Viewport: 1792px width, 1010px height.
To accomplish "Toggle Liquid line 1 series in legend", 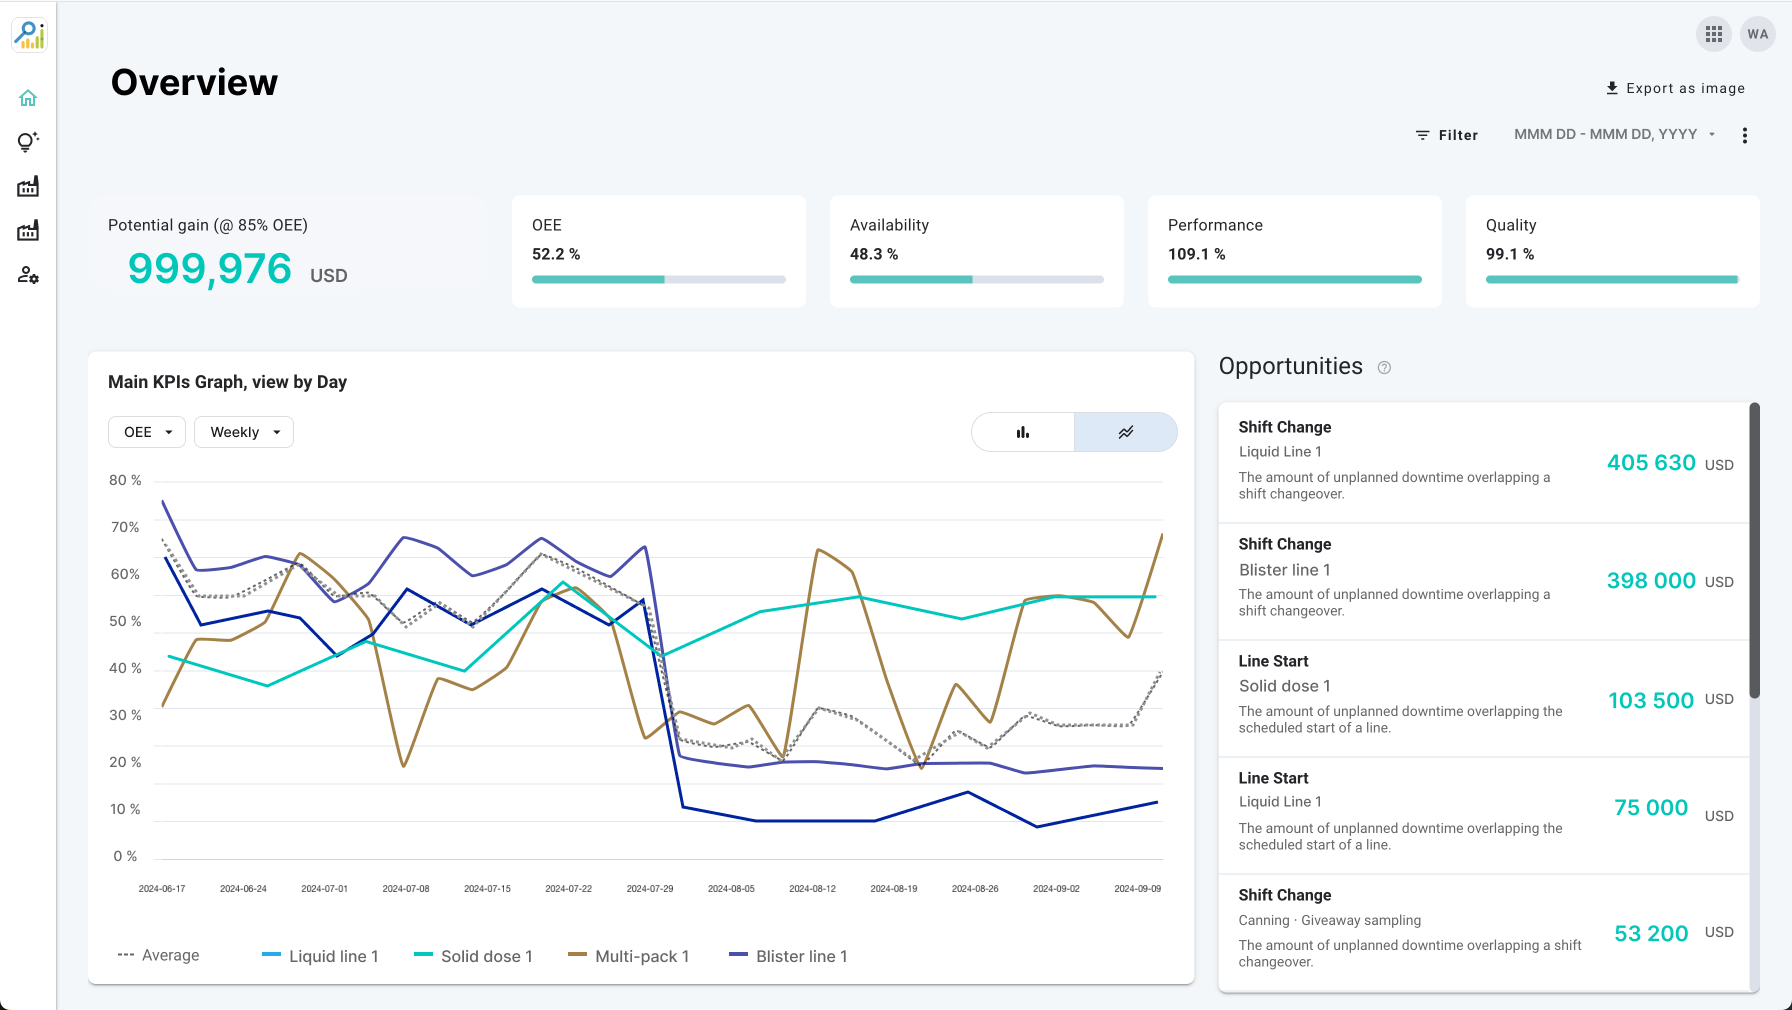I will (x=320, y=956).
